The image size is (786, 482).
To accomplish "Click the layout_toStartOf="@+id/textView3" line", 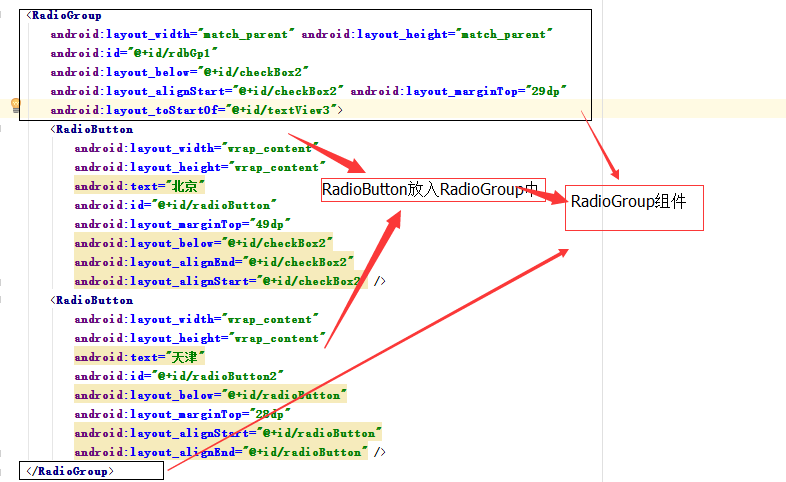I will [196, 110].
